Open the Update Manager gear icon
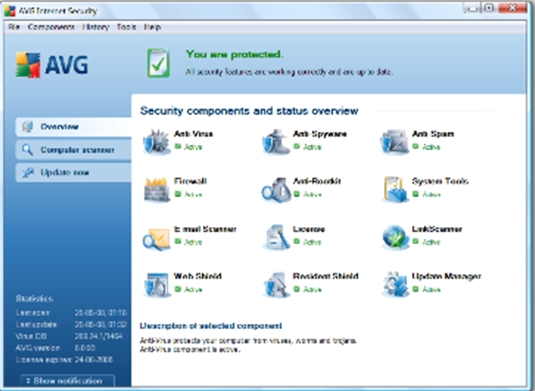Image resolution: width=535 pixels, height=391 pixels. tap(395, 285)
